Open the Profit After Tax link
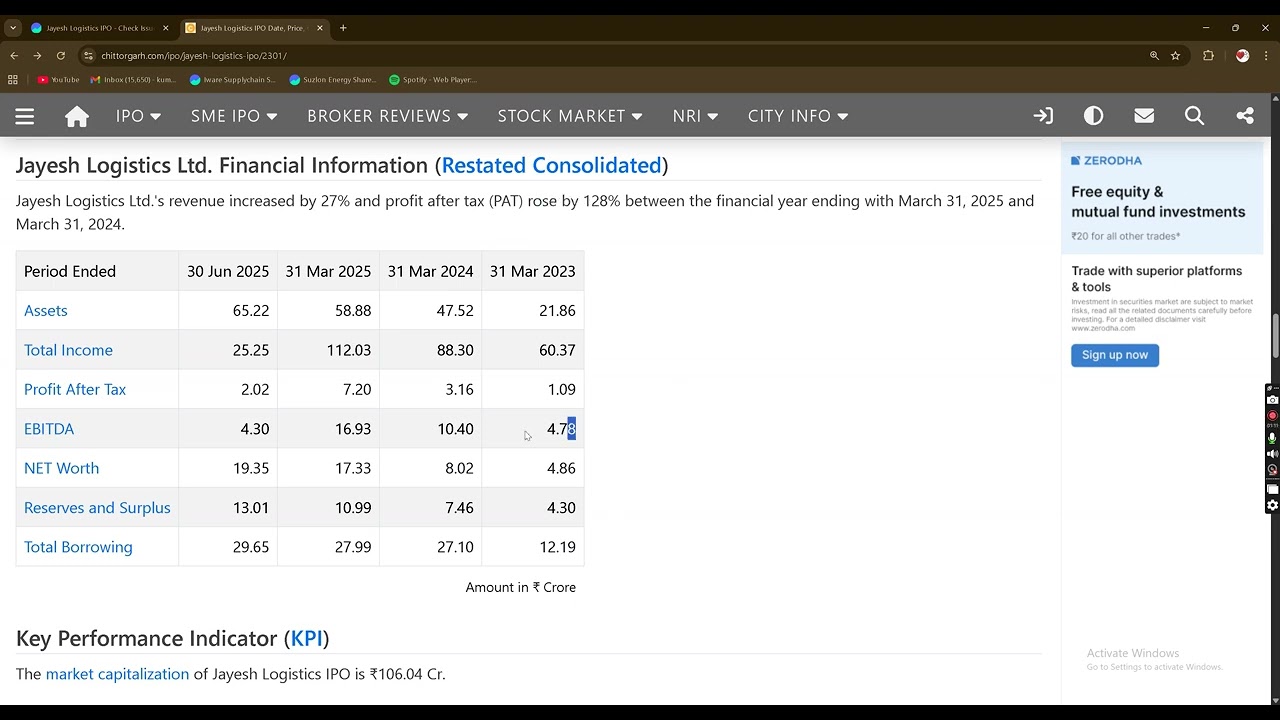1280x720 pixels. 75,390
